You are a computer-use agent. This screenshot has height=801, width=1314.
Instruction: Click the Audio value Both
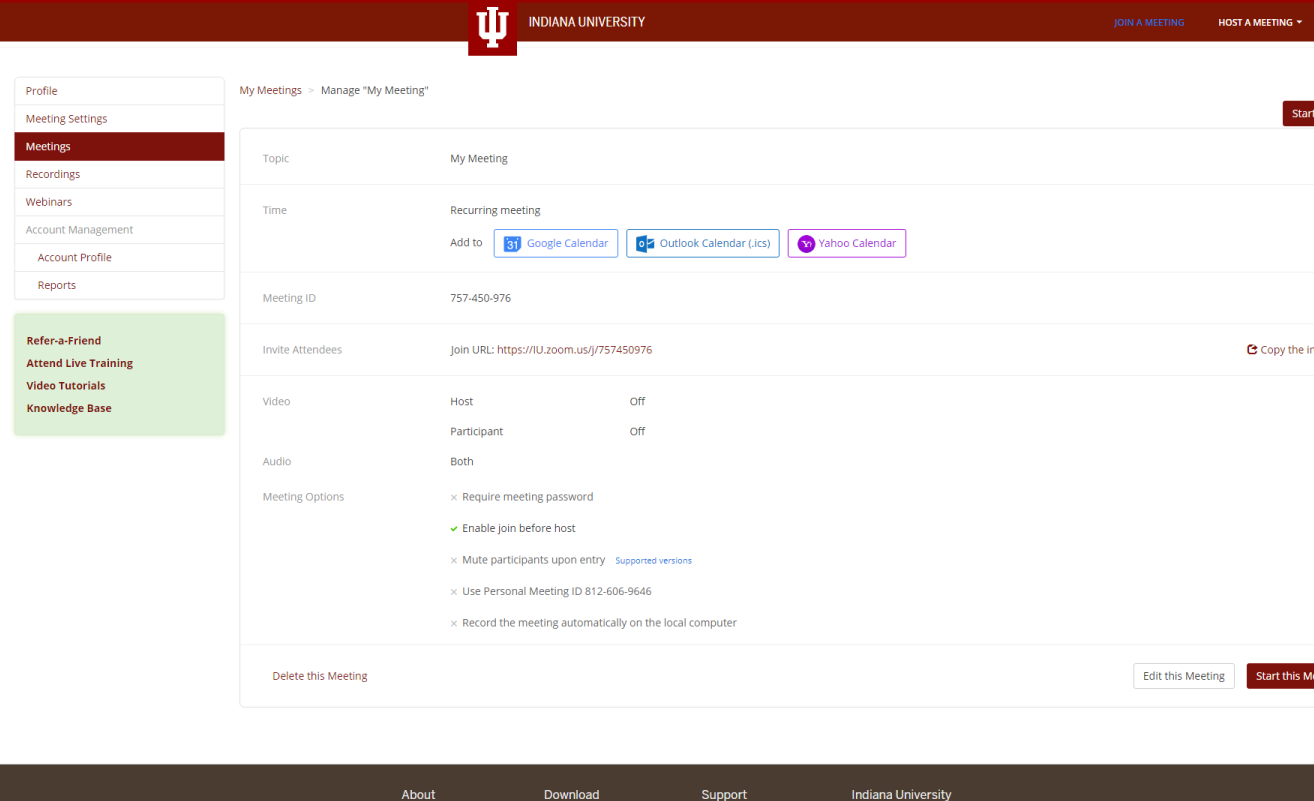462,462
